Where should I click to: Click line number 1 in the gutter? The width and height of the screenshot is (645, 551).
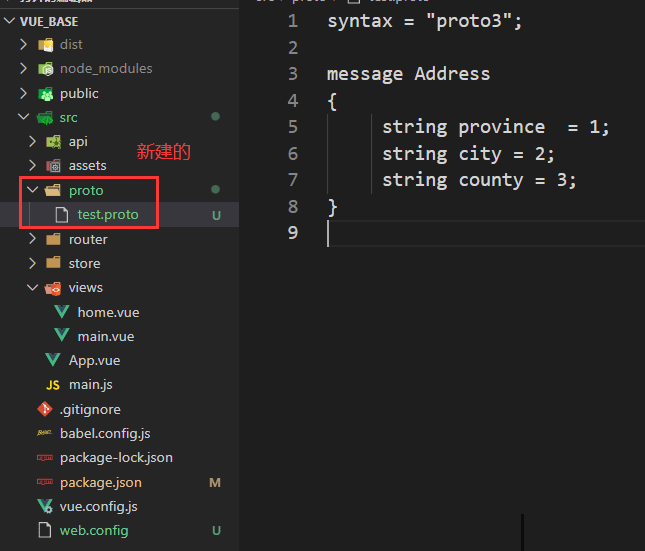point(292,21)
